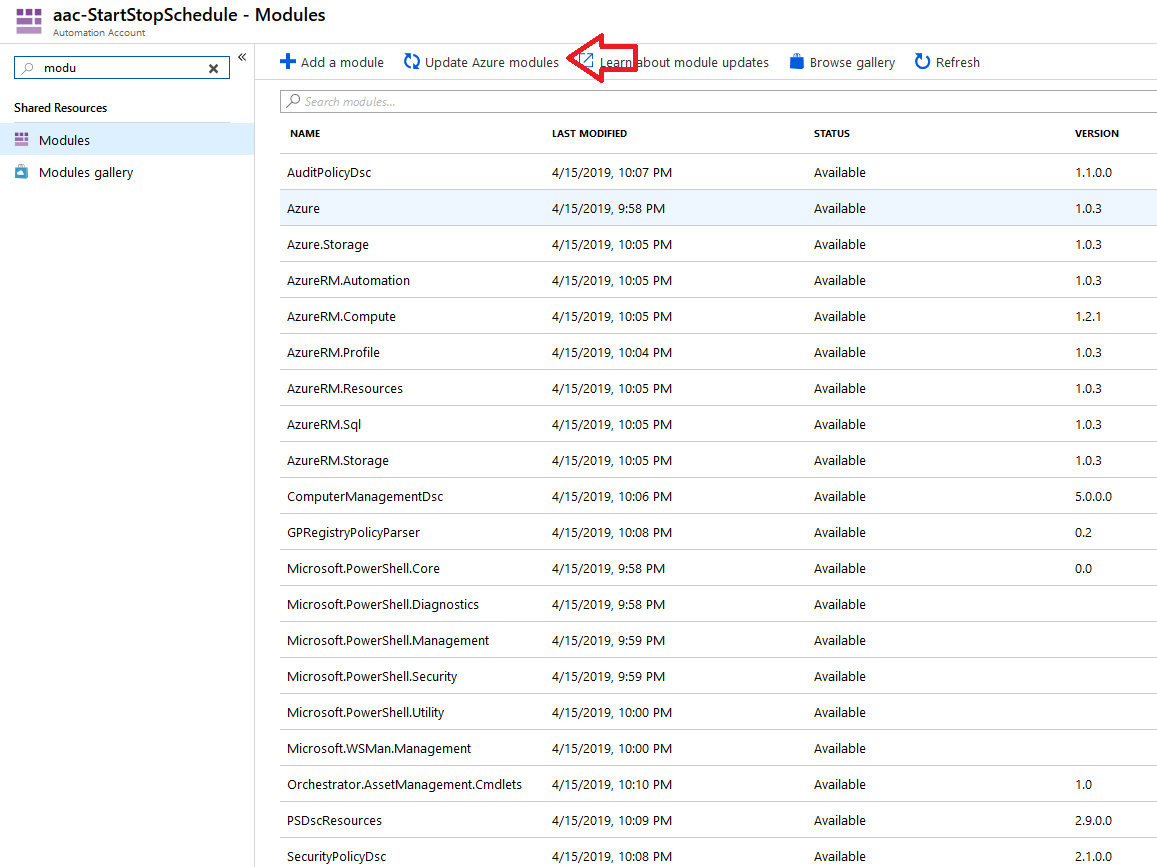1157x867 pixels.
Task: Click the automation account icon in header
Action: (29, 21)
